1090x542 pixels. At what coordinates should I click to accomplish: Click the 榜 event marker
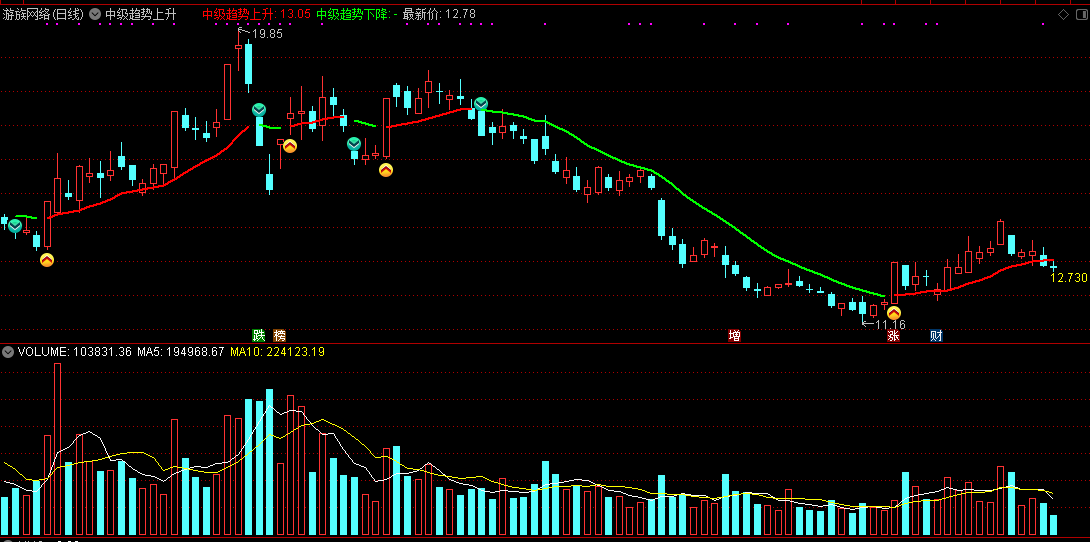(x=279, y=336)
